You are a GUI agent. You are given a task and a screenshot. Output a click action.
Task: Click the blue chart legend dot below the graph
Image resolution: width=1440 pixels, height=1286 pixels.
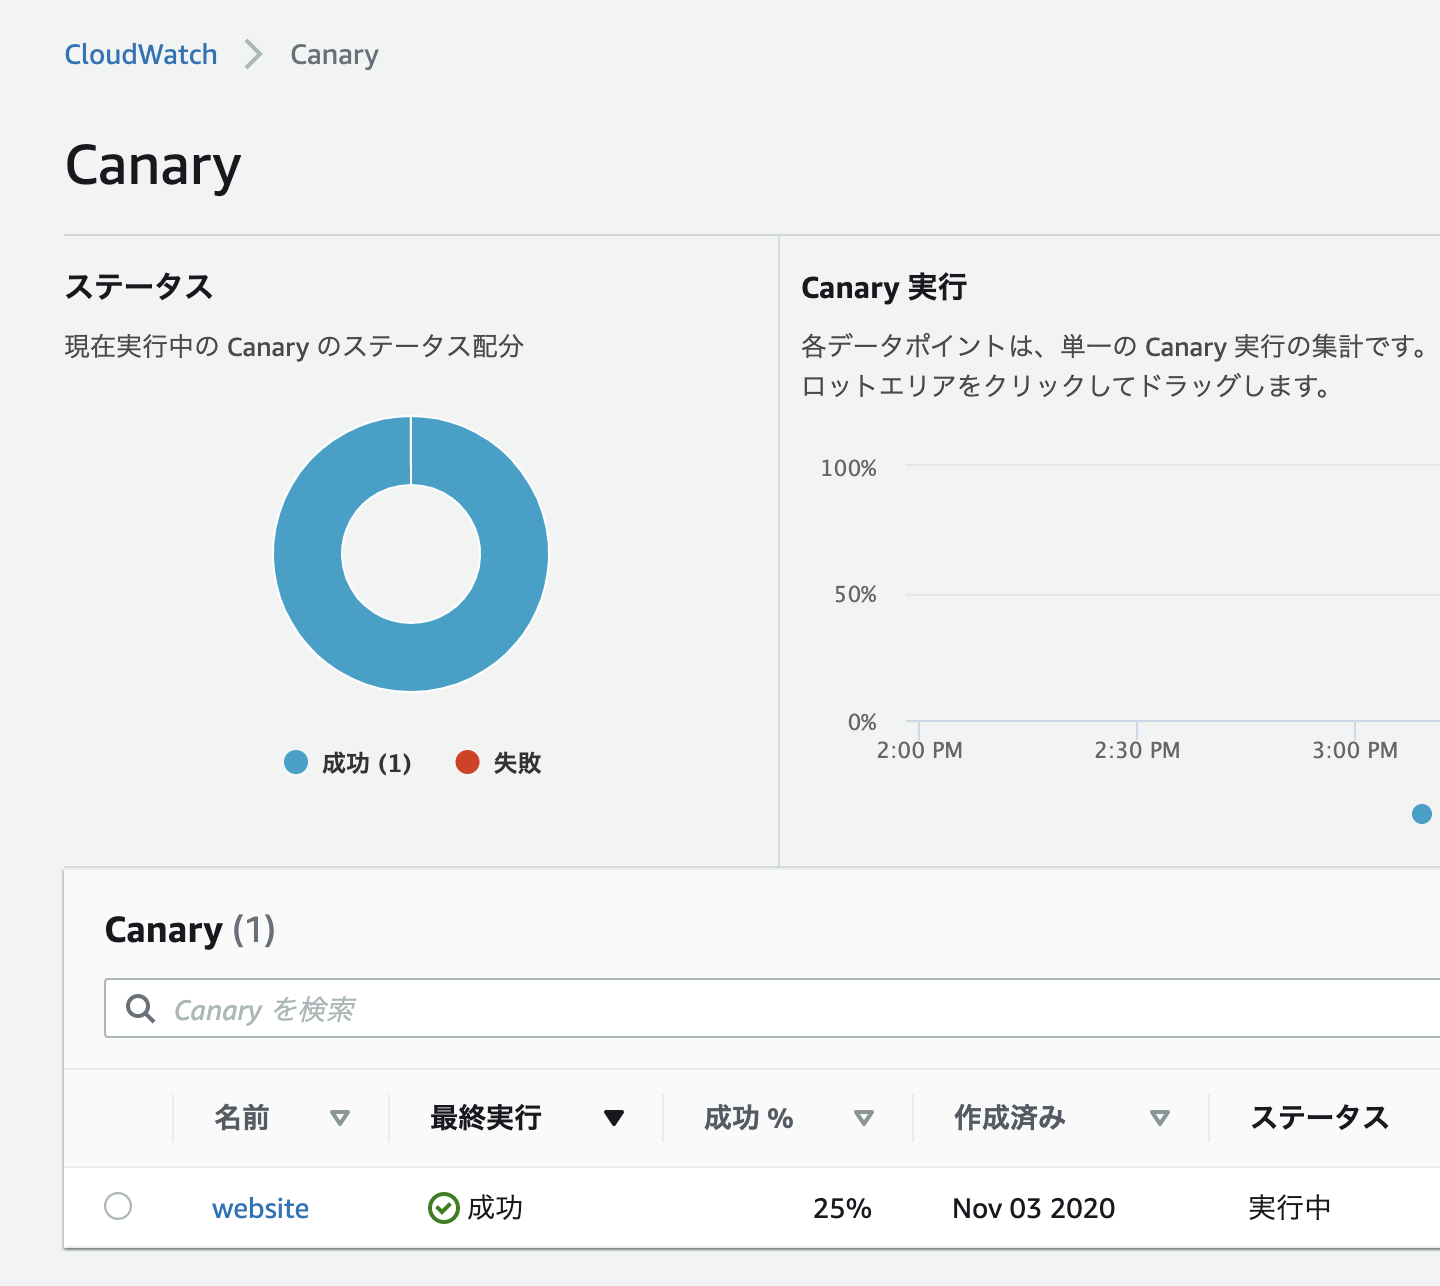pyautogui.click(x=1421, y=814)
